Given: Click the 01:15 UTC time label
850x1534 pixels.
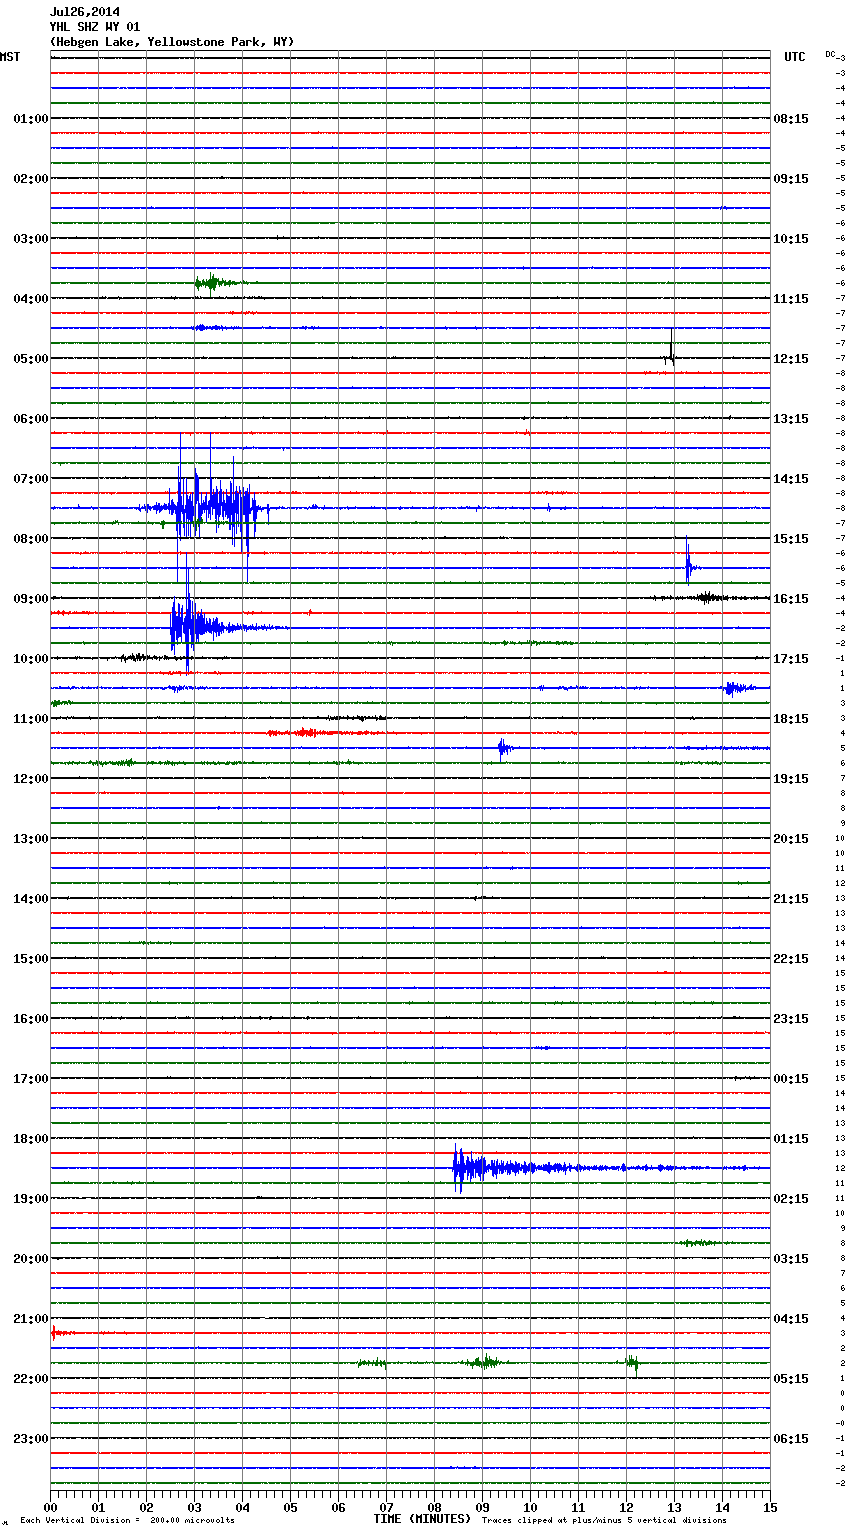Looking at the screenshot, I should (x=791, y=1138).
